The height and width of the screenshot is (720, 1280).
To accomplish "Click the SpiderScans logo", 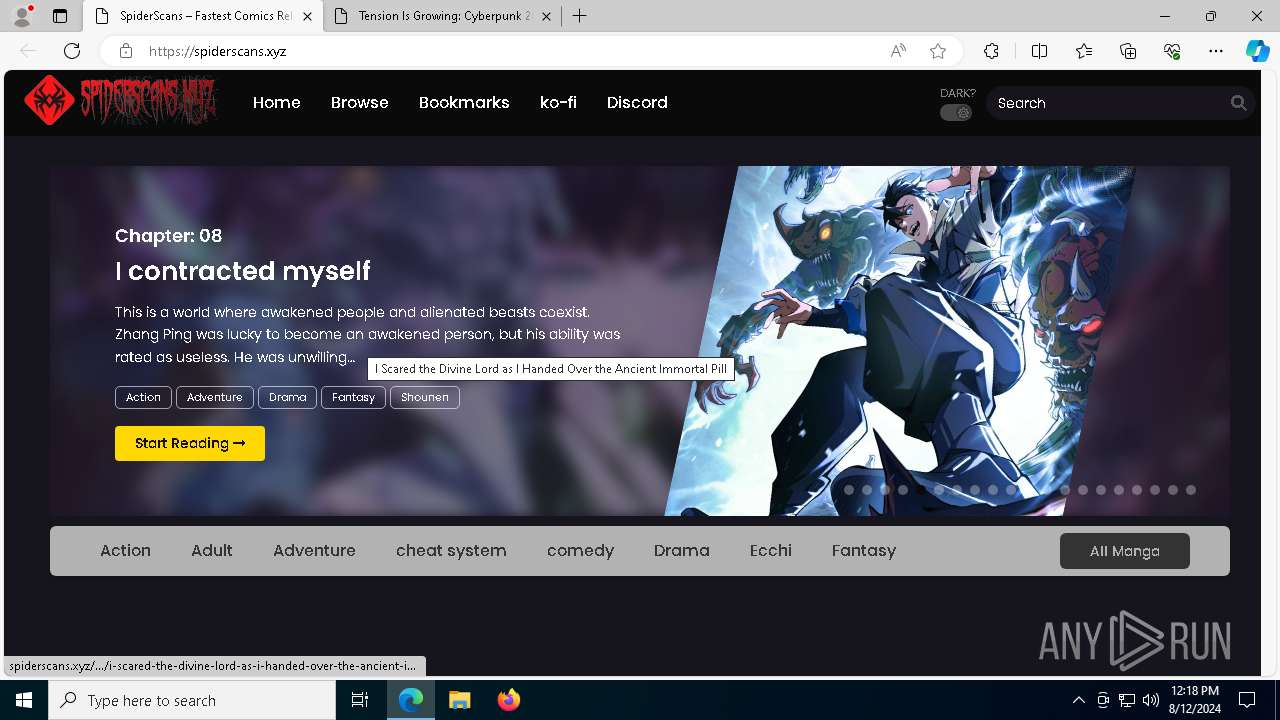I will pos(120,101).
